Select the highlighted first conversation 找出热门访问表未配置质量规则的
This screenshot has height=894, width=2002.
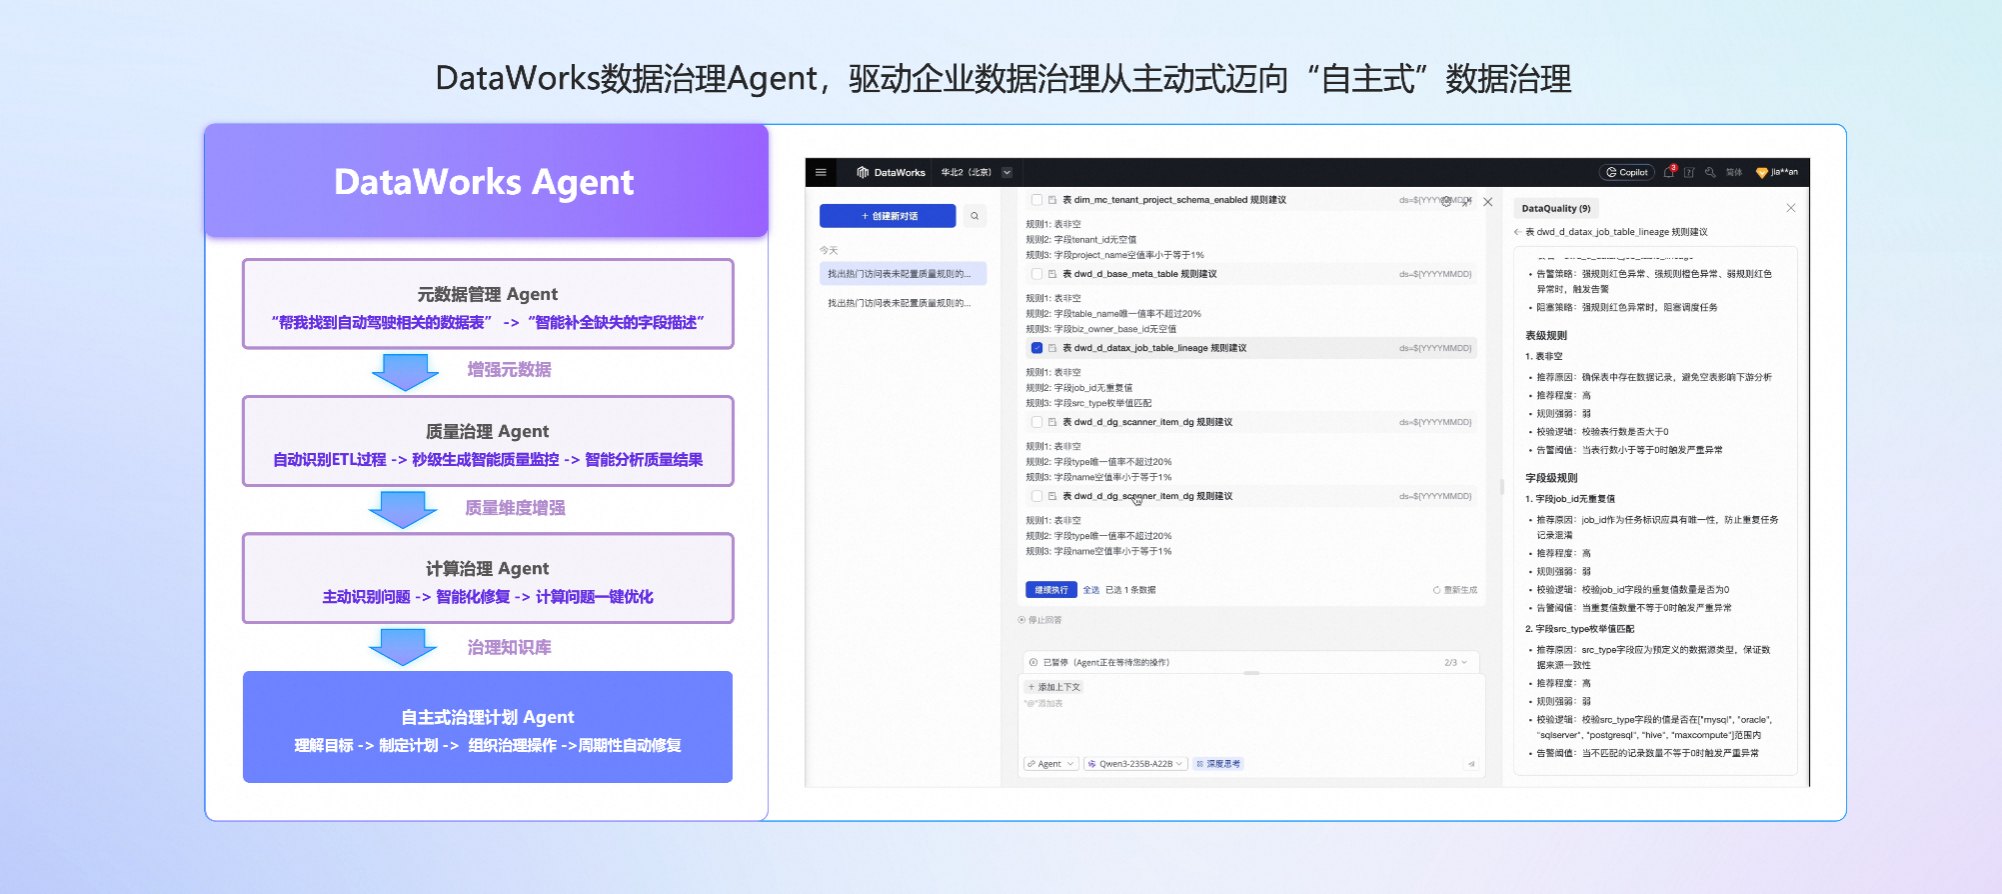pos(903,274)
